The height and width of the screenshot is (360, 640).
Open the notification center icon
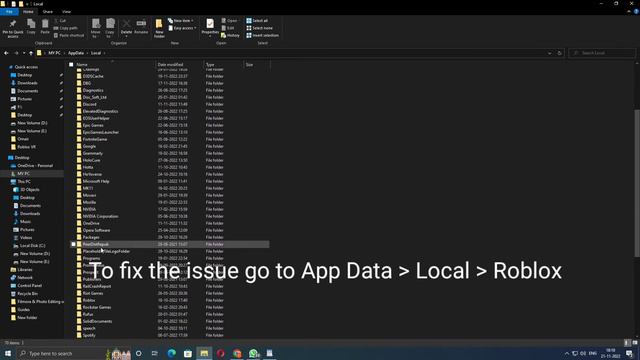630,353
